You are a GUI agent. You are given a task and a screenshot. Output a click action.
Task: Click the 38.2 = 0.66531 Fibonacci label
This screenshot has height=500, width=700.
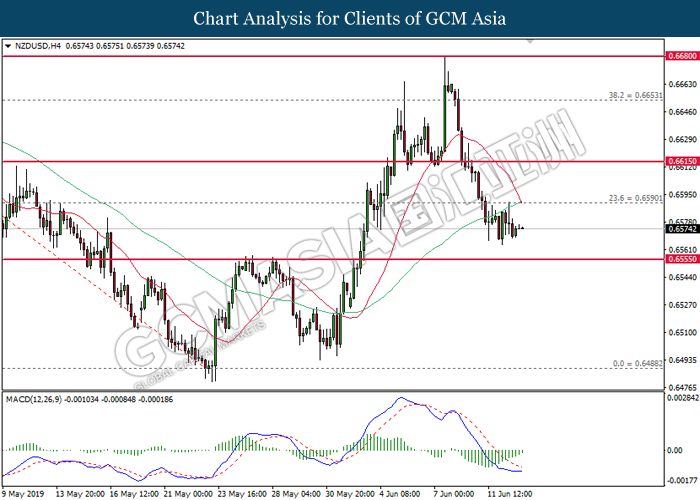(636, 95)
